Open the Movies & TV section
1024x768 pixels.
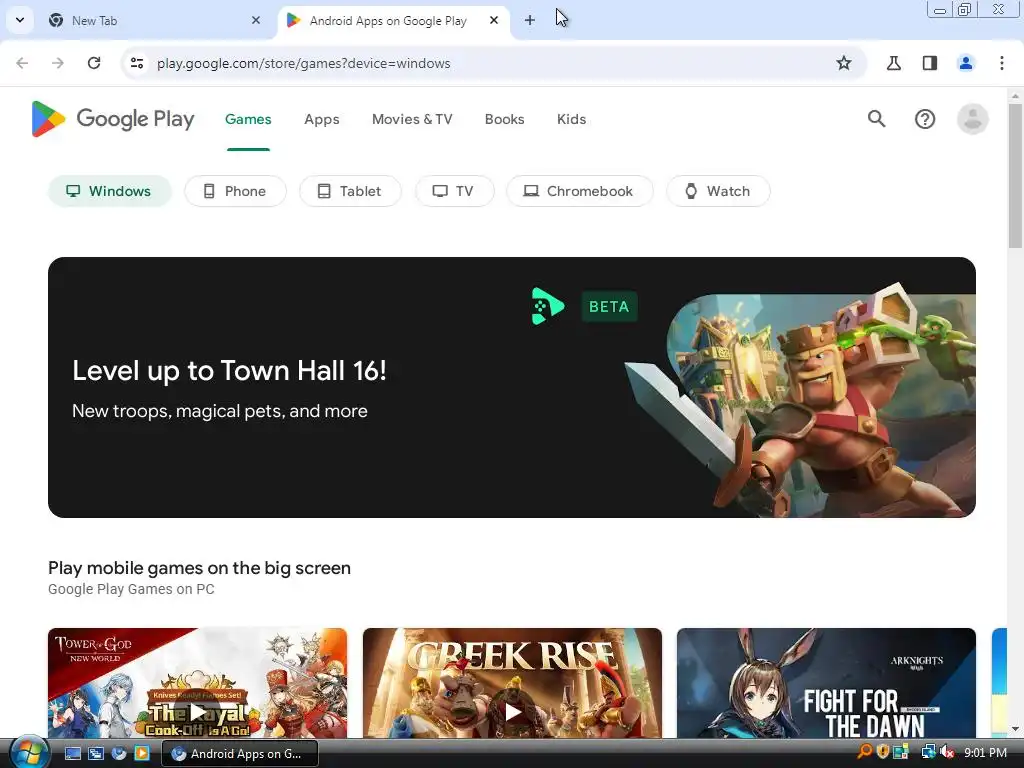pyautogui.click(x=412, y=120)
